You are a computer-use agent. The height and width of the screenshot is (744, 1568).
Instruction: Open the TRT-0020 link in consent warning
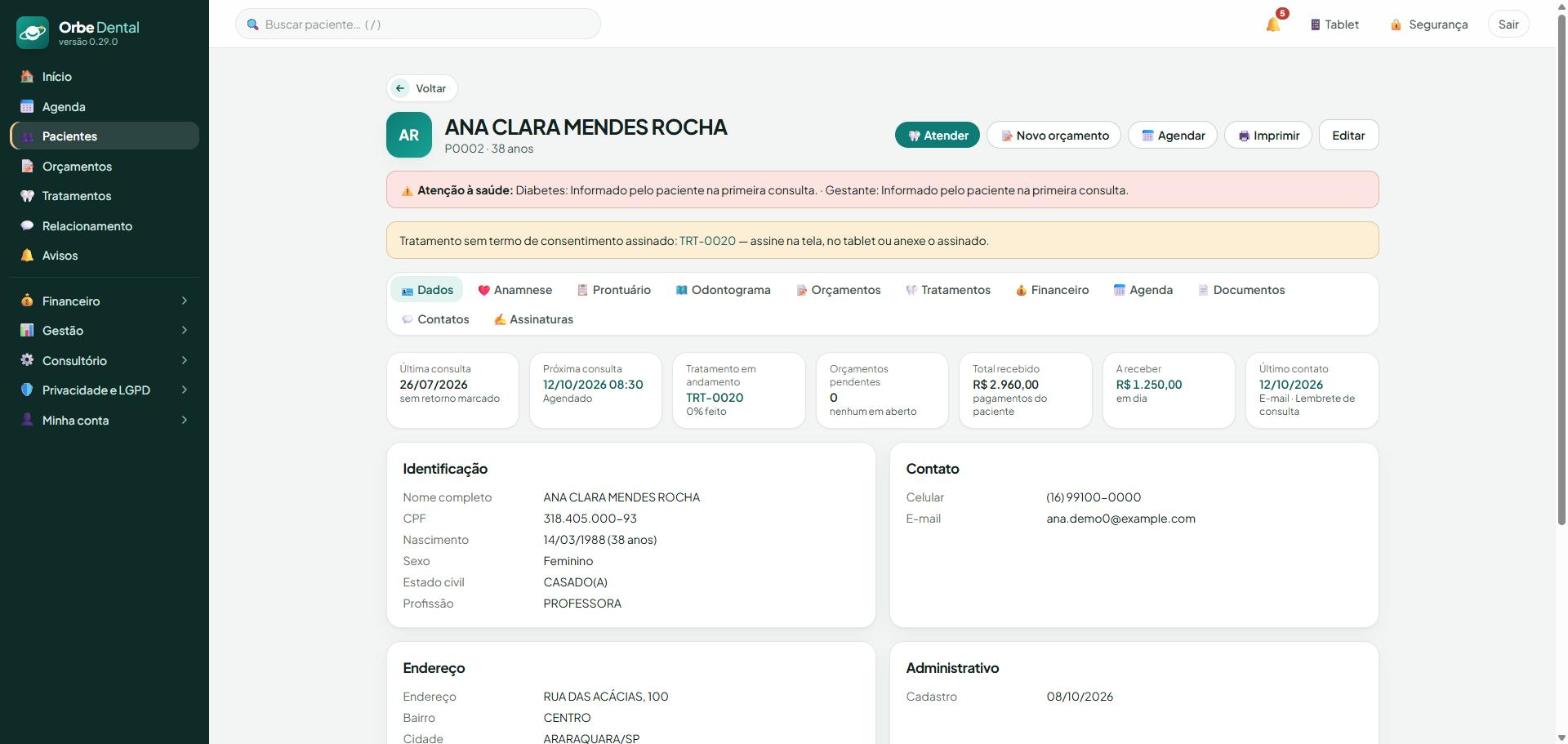tap(708, 241)
